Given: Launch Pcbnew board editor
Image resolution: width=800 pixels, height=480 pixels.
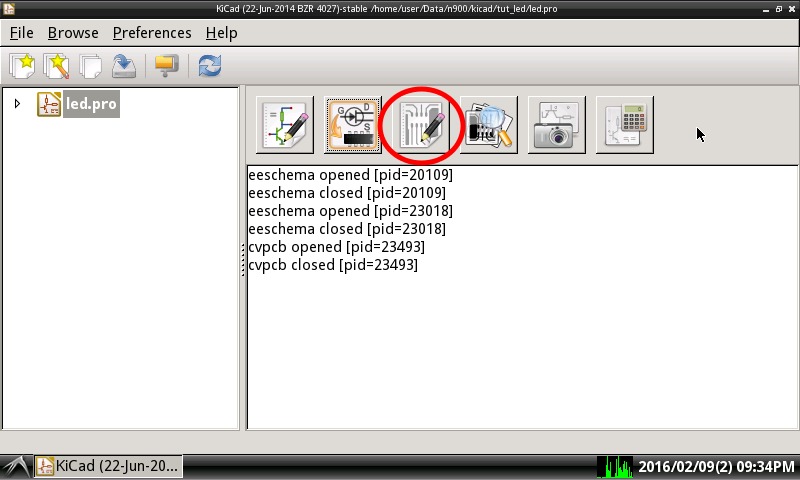Looking at the screenshot, I should [x=420, y=125].
